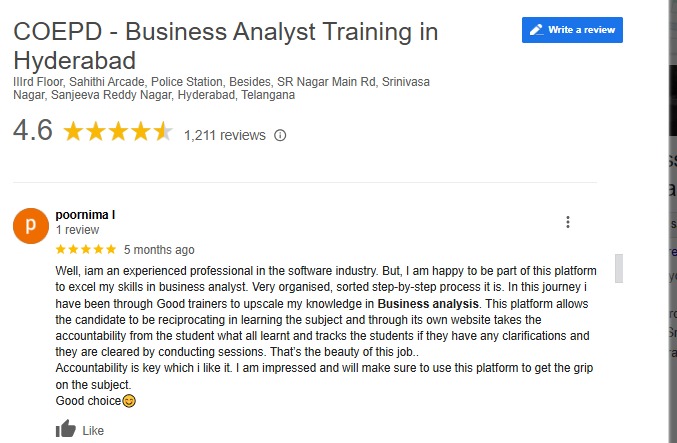Click the overall 4.6 star rating icons
677x443 pixels.
click(x=118, y=132)
